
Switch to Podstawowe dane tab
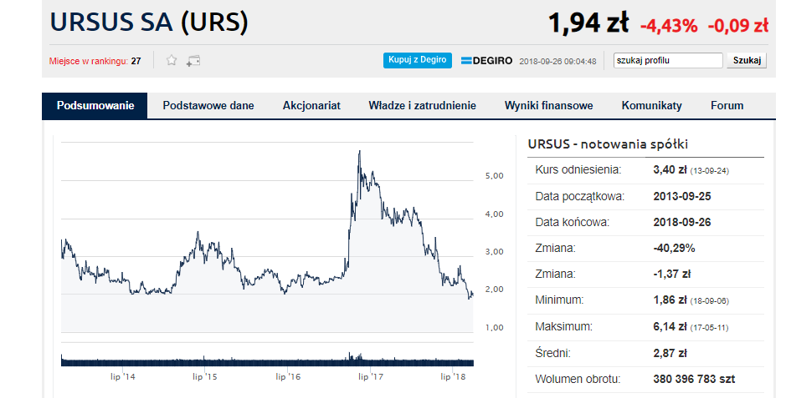click(x=208, y=106)
